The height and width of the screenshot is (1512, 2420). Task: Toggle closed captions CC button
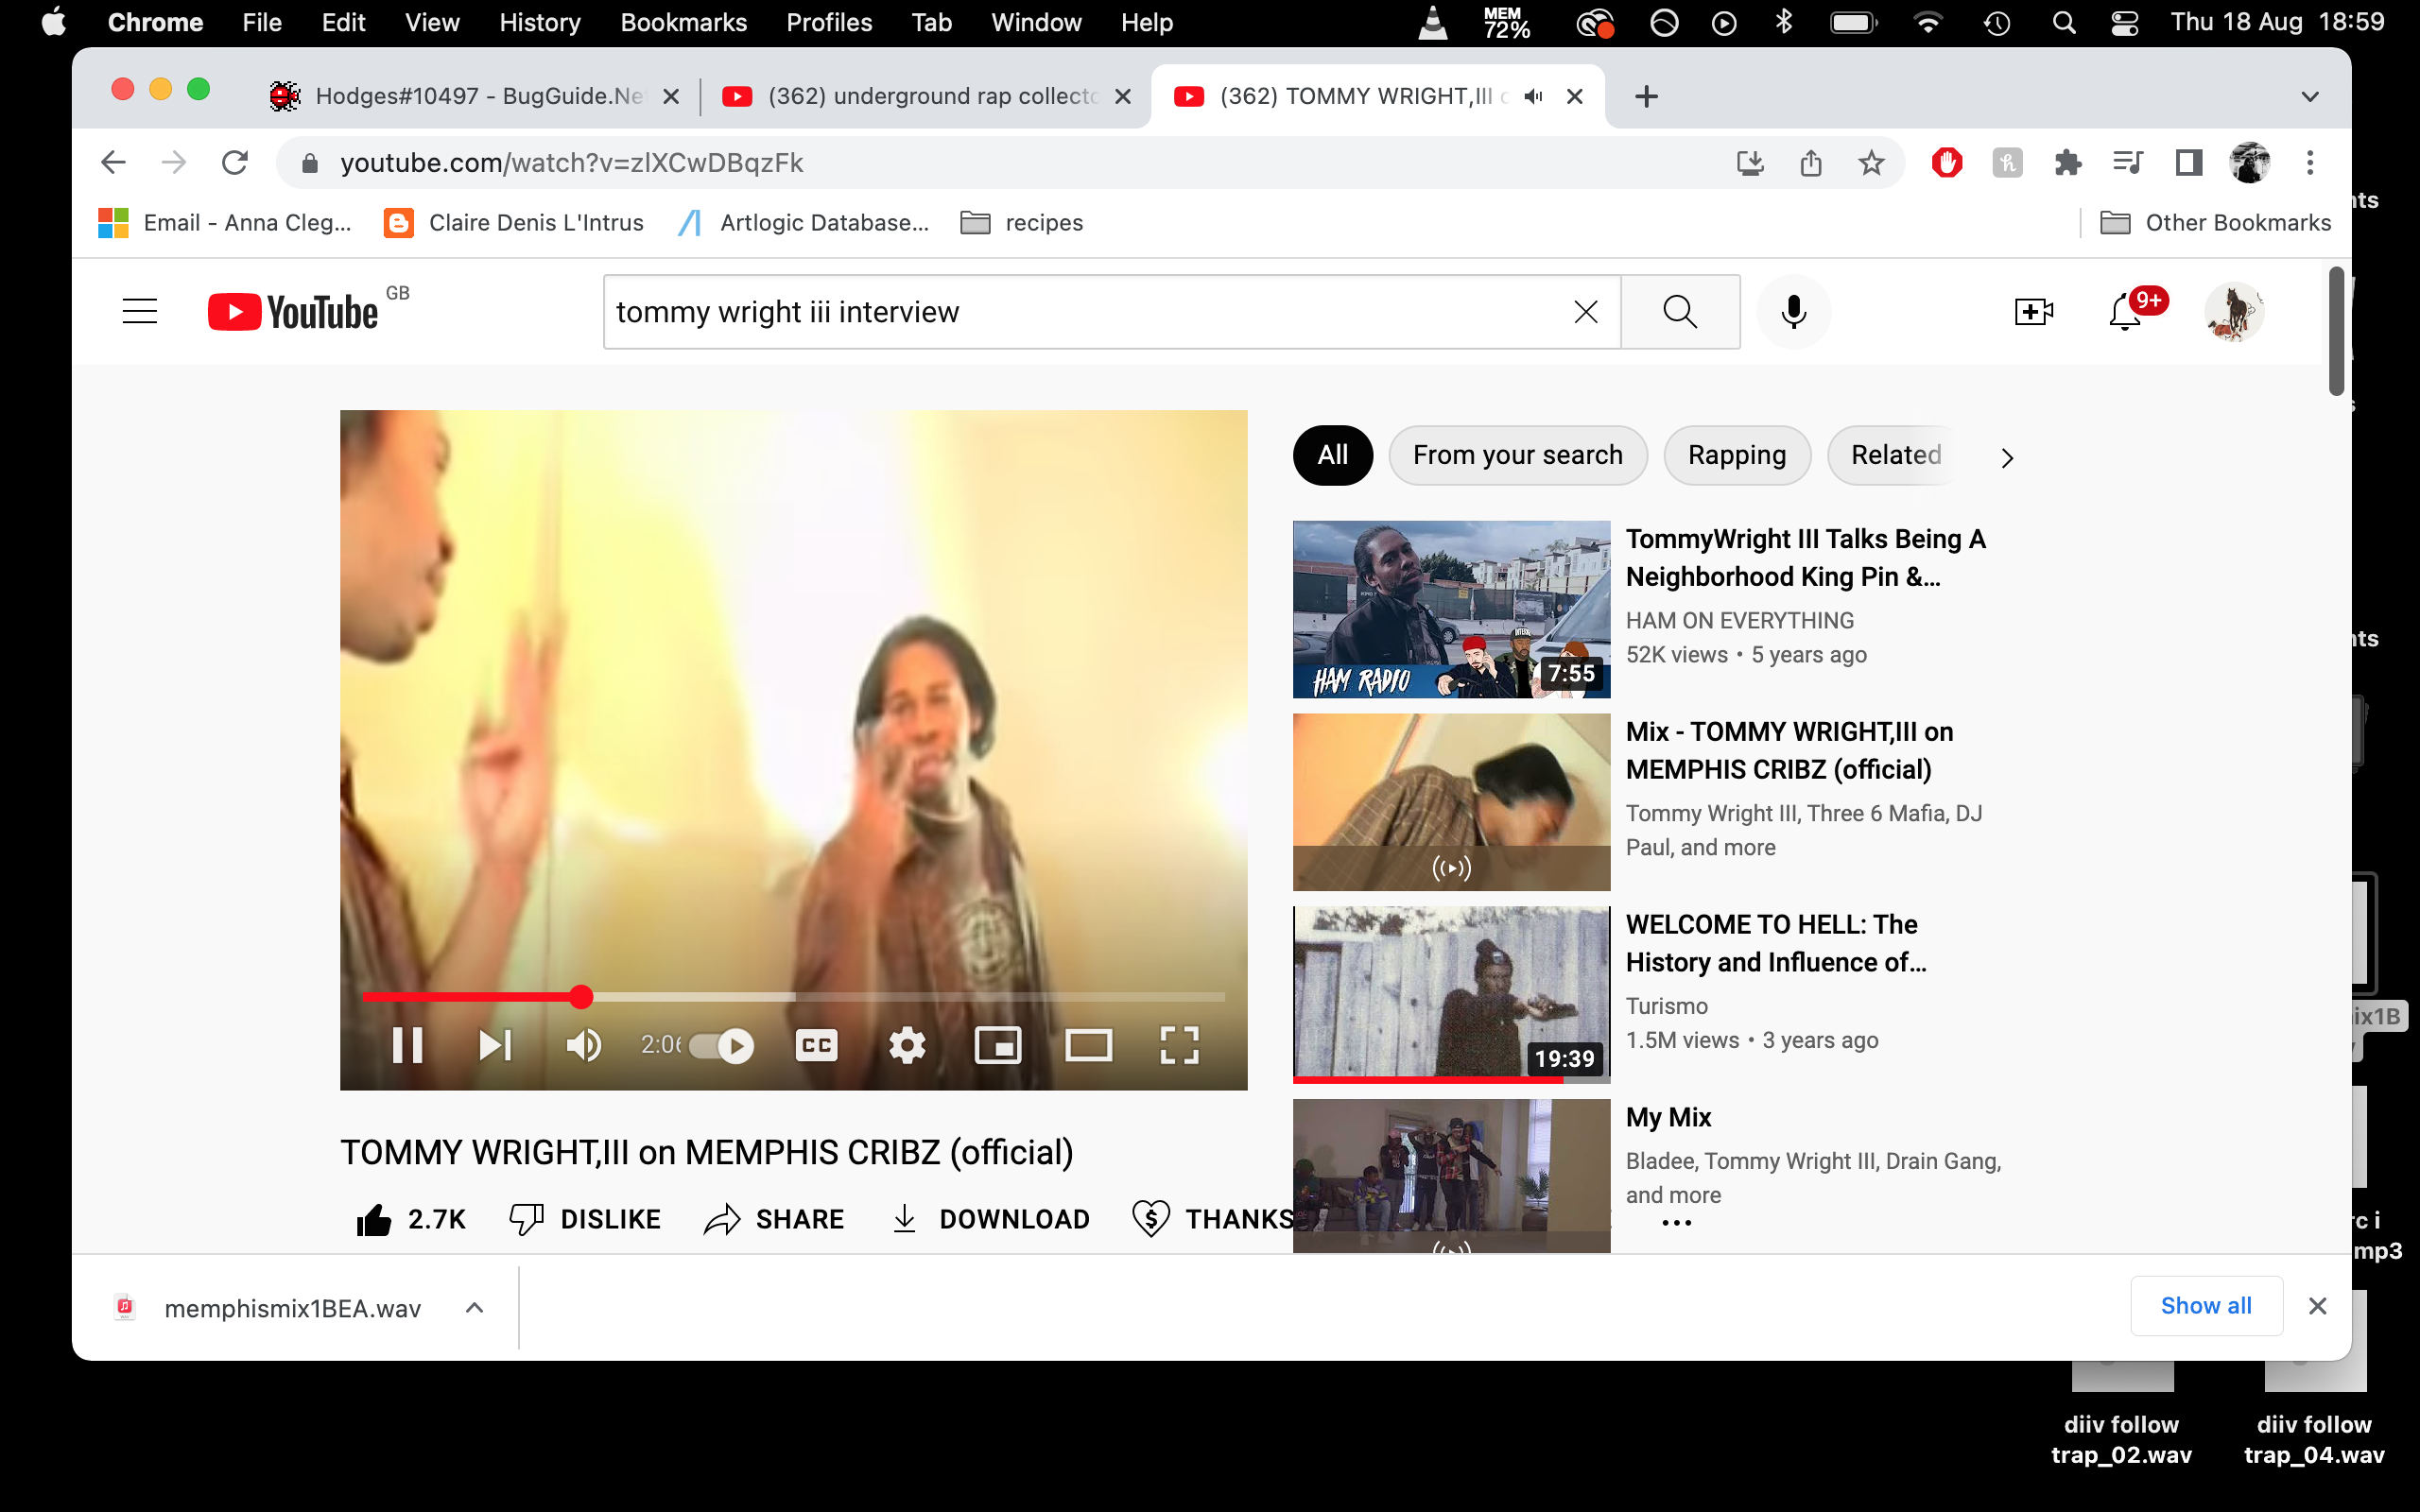(x=816, y=1045)
